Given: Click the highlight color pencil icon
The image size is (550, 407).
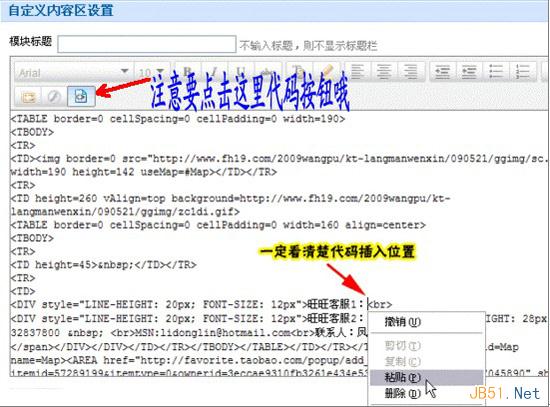Looking at the screenshot, I should point(327,72).
